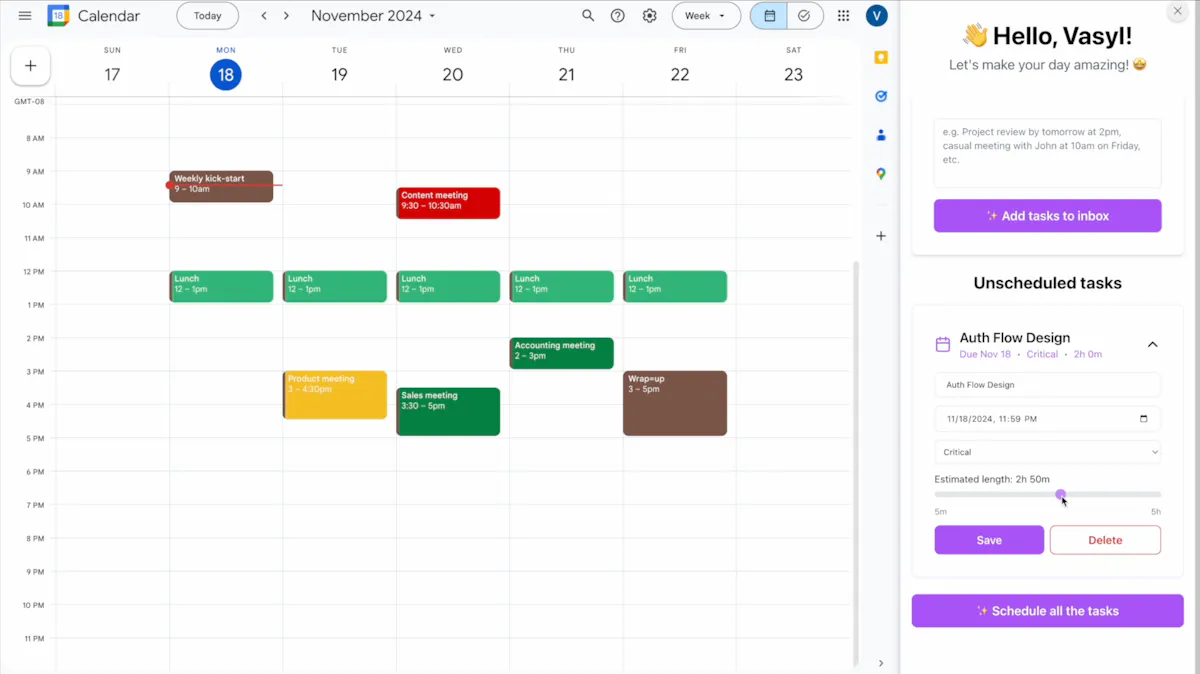Collapse the Auth Flow Design task
The height and width of the screenshot is (674, 1200).
(x=1152, y=345)
